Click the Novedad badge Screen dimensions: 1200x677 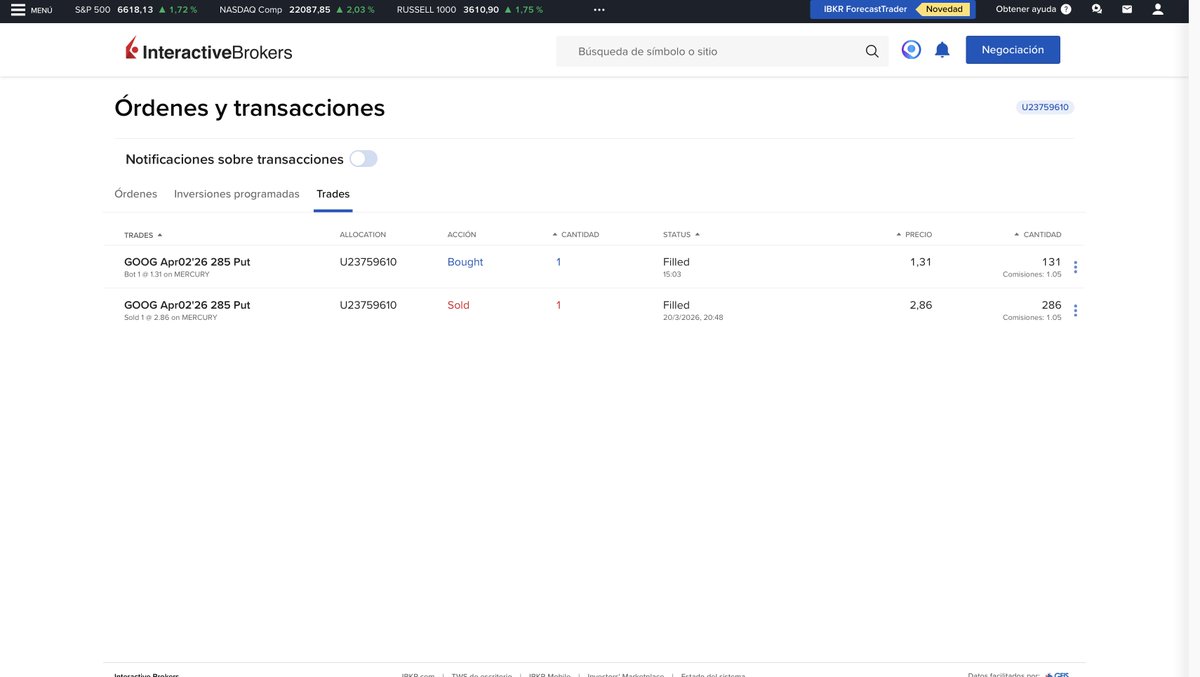click(944, 9)
